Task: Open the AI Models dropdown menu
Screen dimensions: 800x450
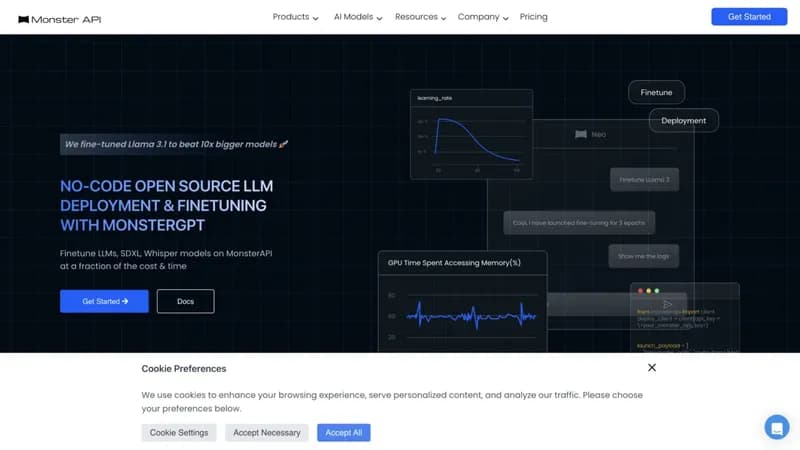Action: click(358, 17)
